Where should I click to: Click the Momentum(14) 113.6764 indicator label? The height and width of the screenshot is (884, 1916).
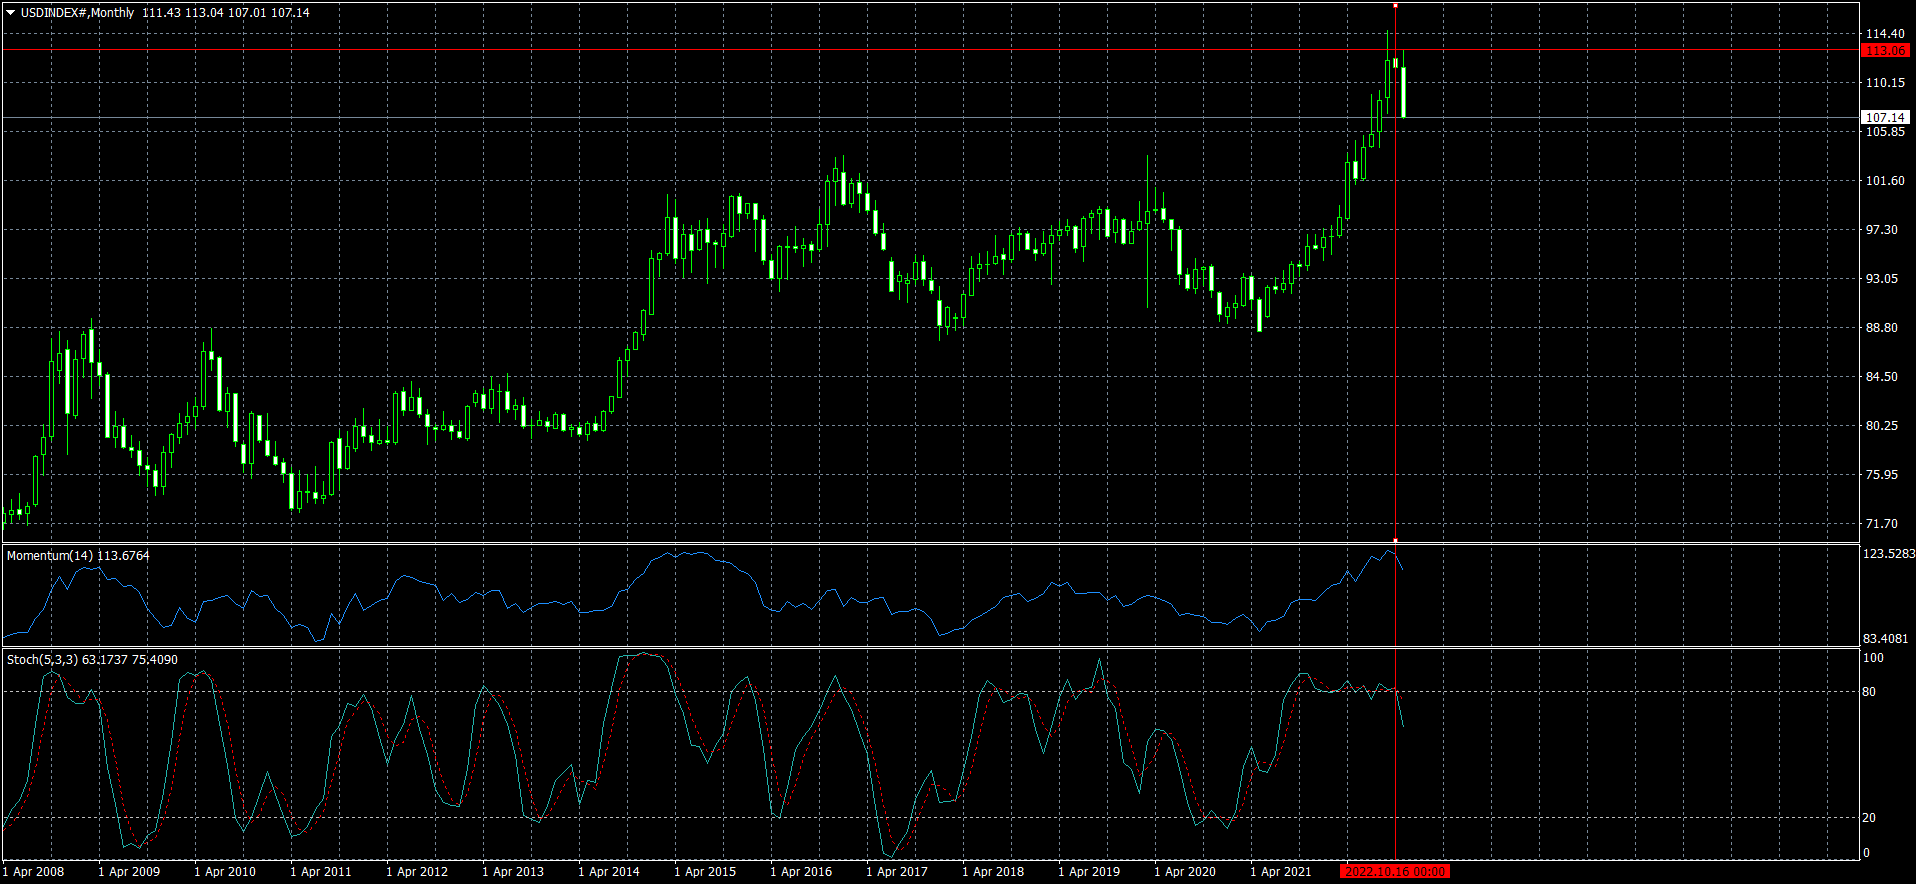click(78, 555)
